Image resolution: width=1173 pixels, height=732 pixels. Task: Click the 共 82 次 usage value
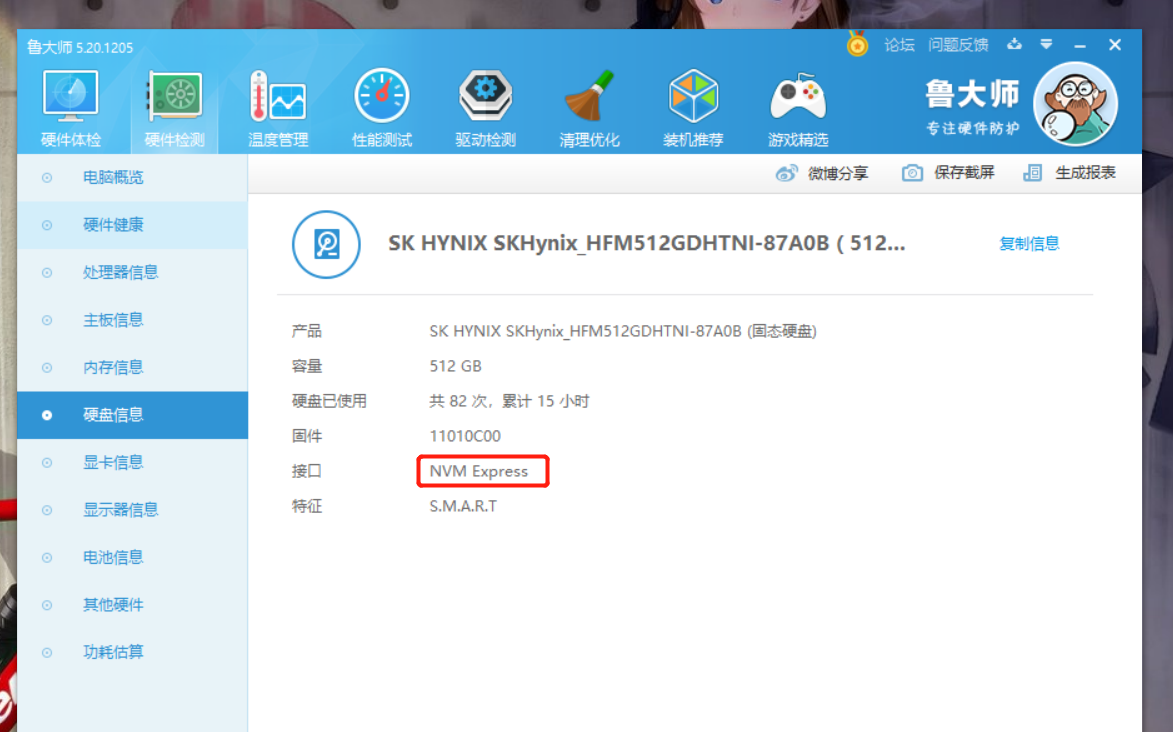click(509, 401)
